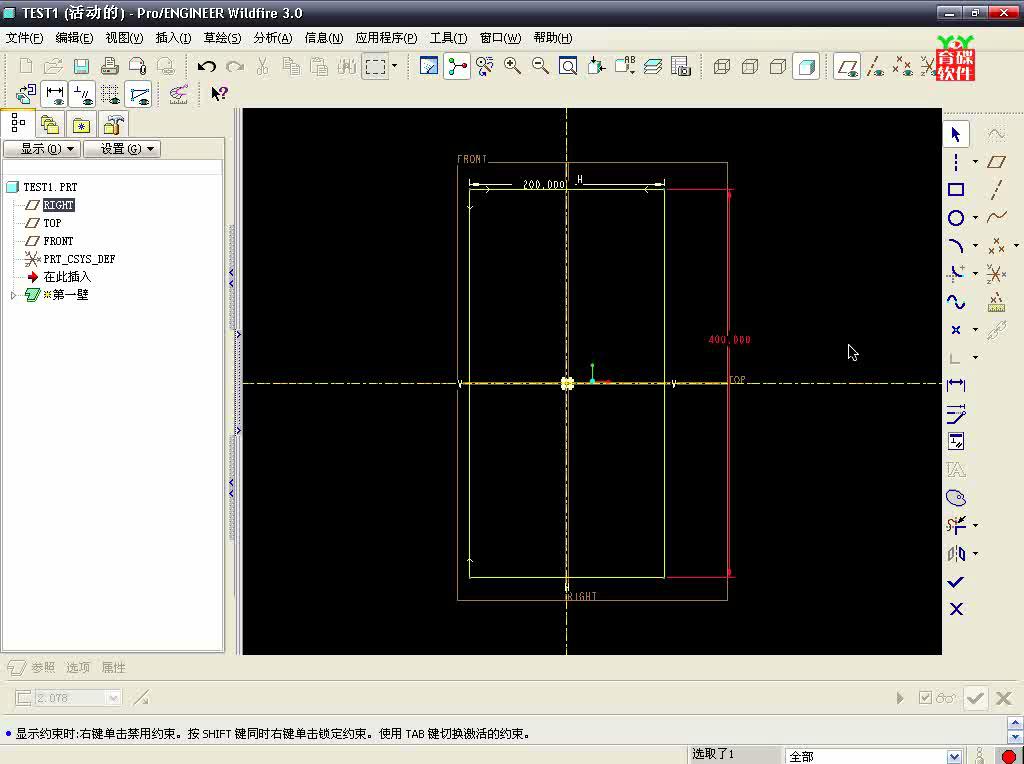Open the 文件(F) menu
This screenshot has width=1024, height=764.
click(24, 38)
